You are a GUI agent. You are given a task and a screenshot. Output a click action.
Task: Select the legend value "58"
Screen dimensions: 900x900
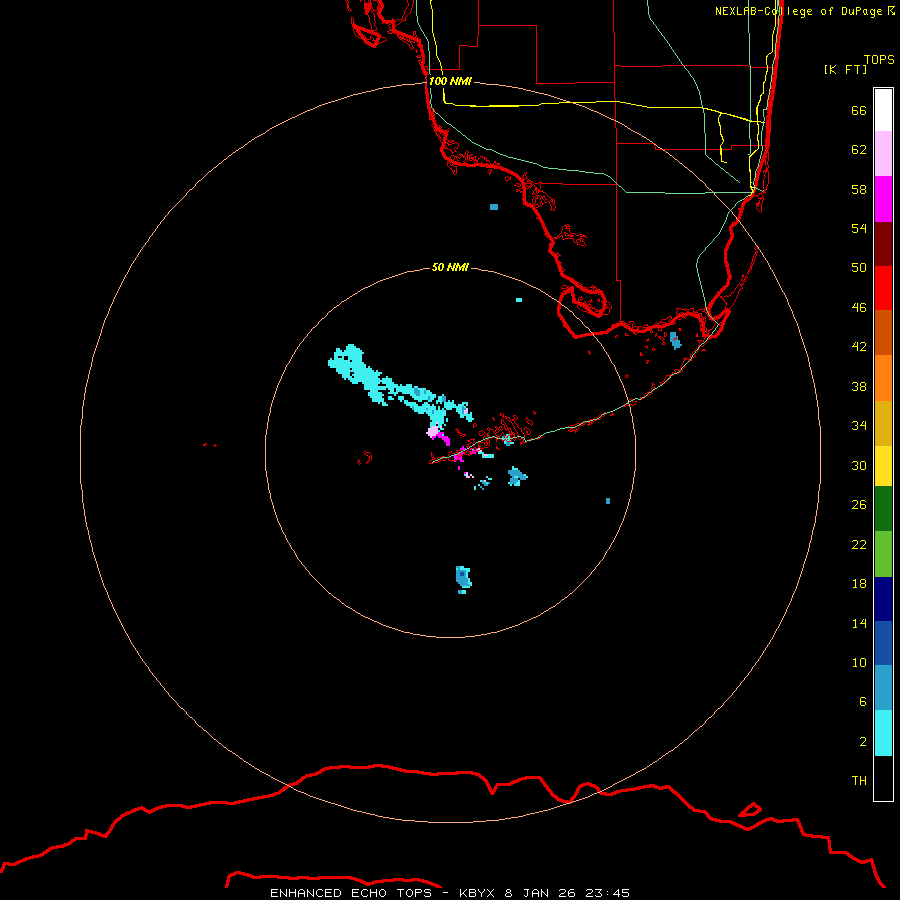pyautogui.click(x=859, y=189)
